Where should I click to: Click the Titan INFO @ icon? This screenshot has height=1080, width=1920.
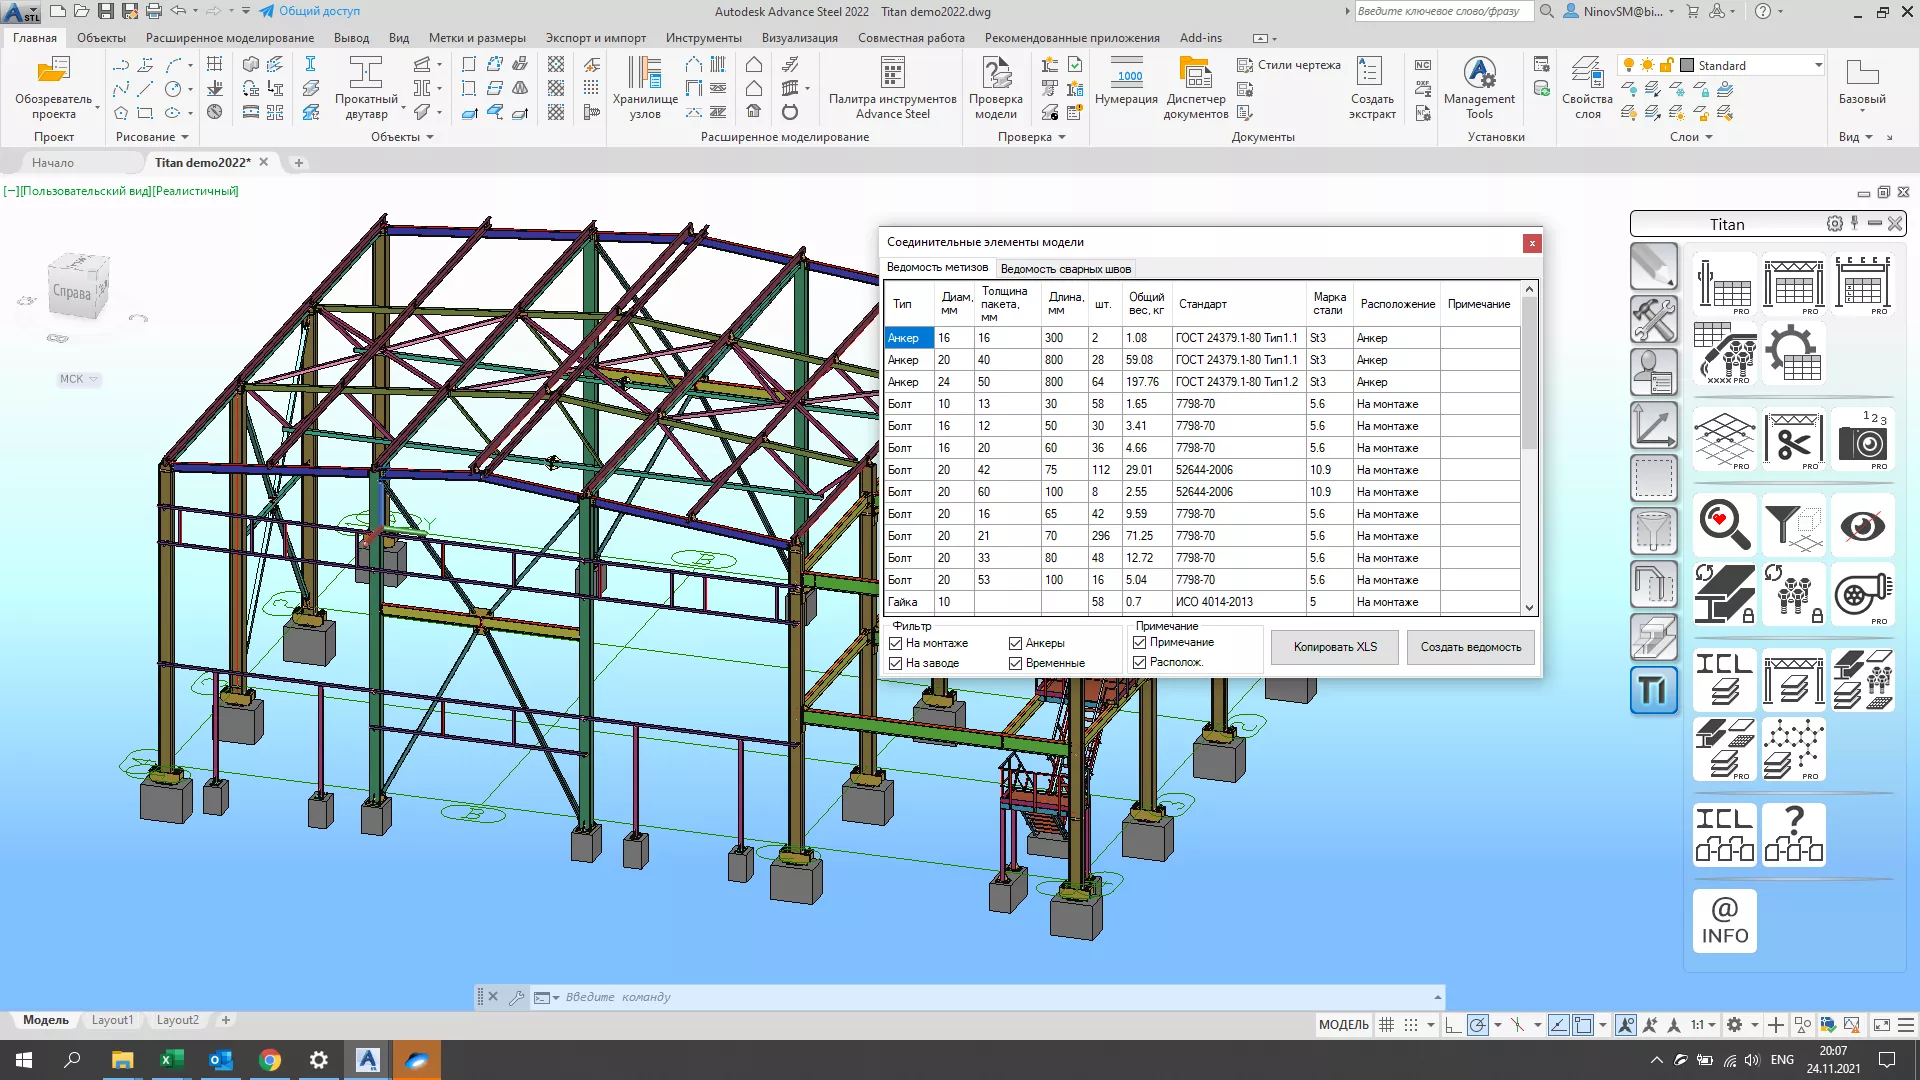tap(1724, 921)
